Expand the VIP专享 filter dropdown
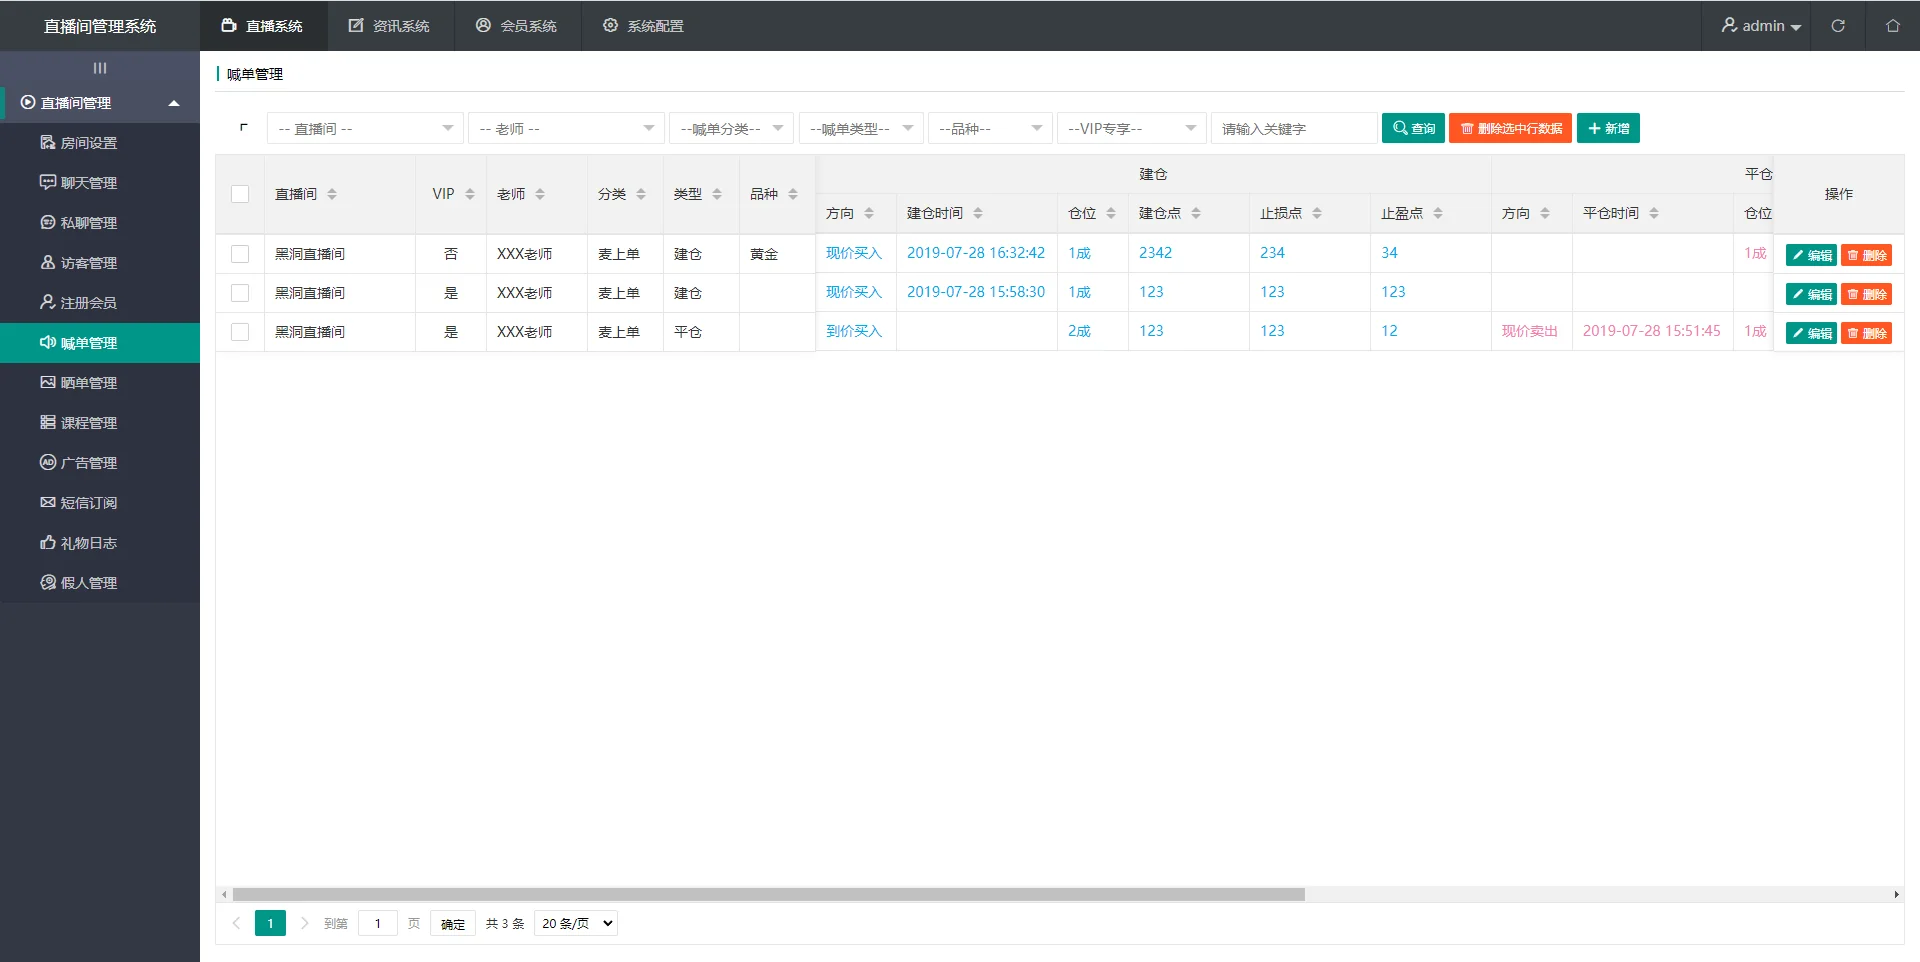 (x=1130, y=129)
